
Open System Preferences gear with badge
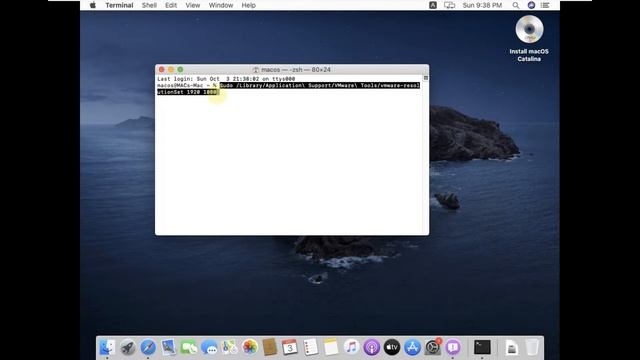pyautogui.click(x=433, y=347)
